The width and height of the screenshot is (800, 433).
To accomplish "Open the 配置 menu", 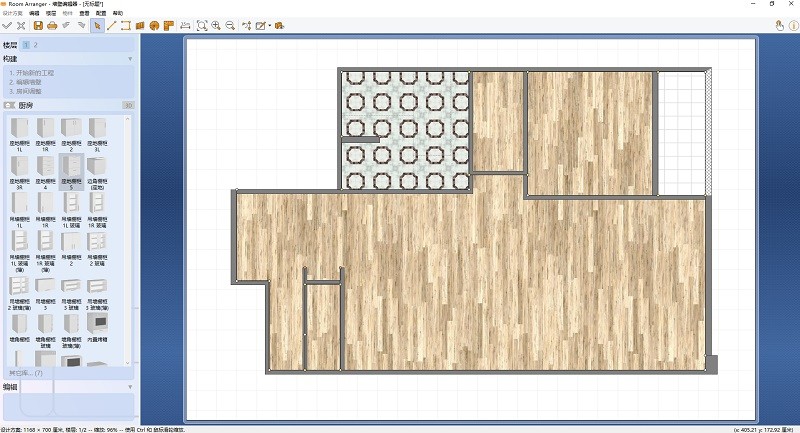I will pyautogui.click(x=102, y=13).
